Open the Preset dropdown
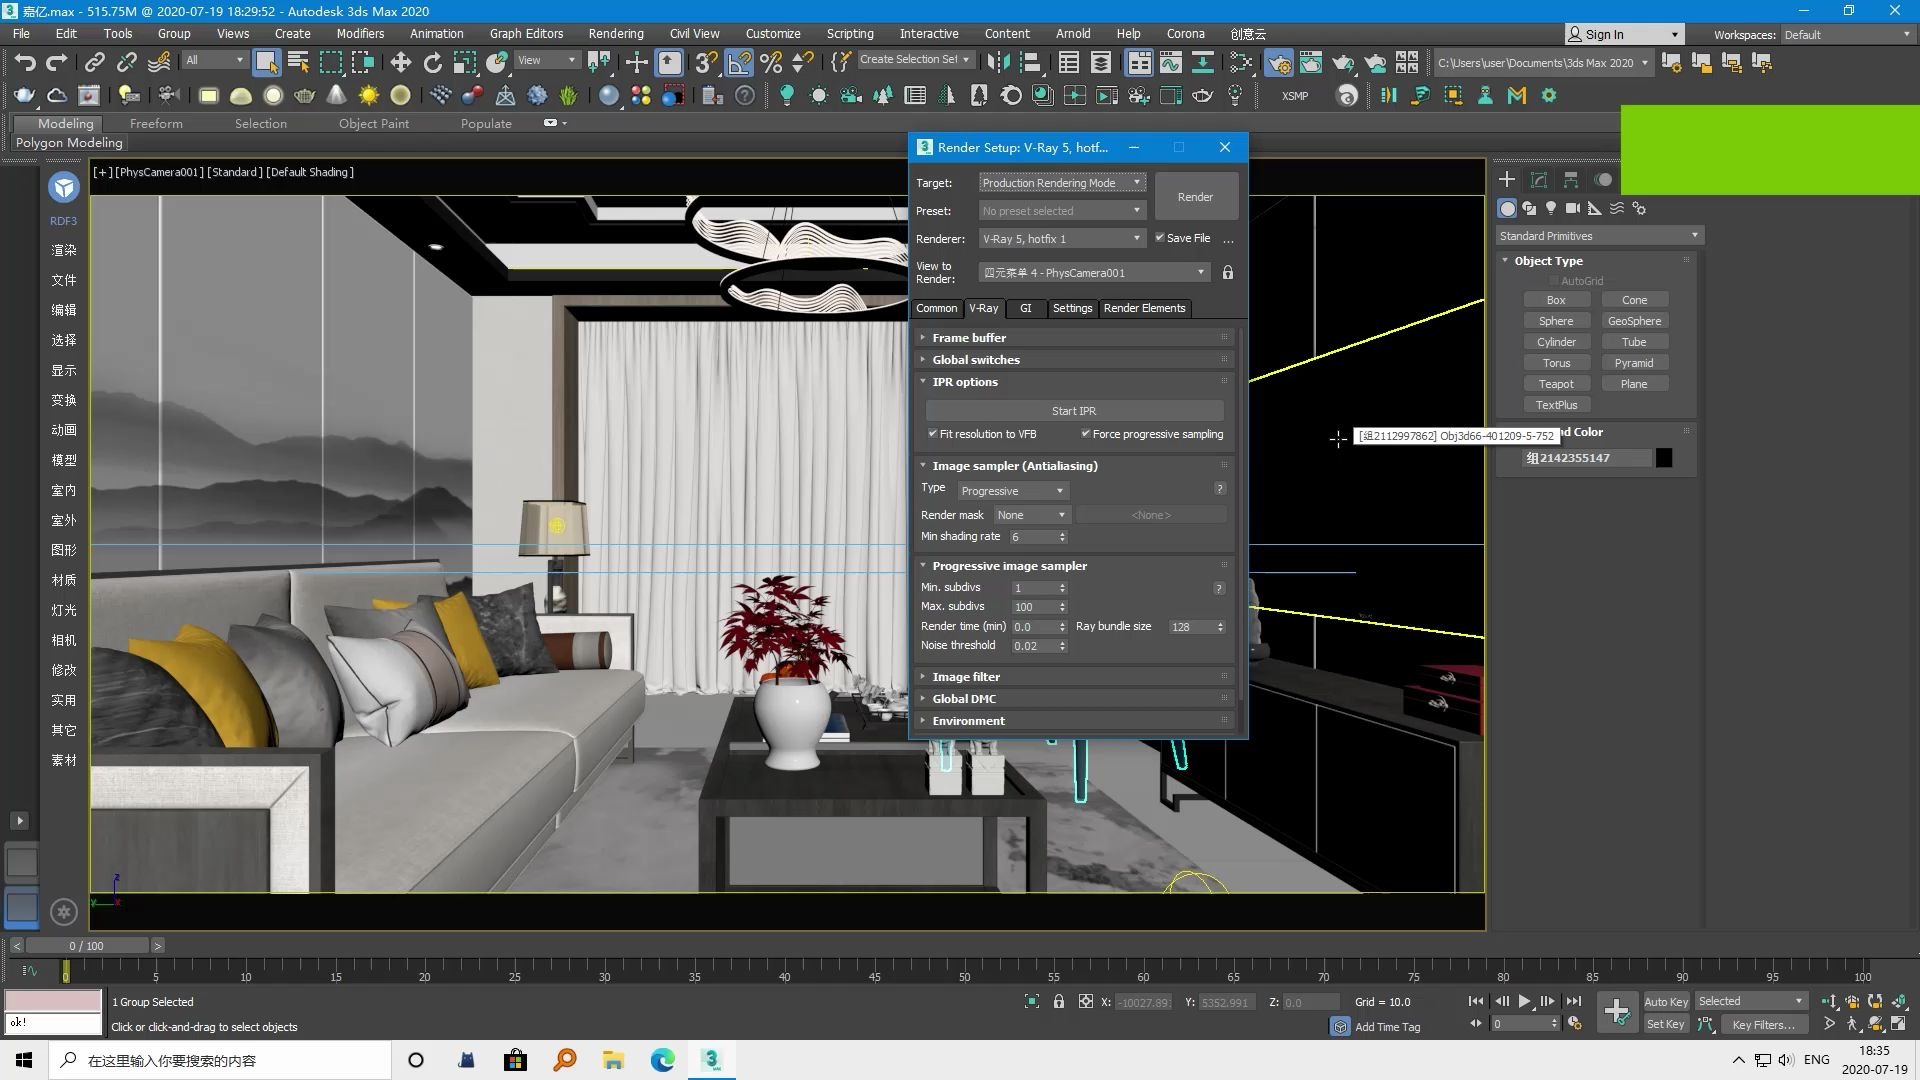The width and height of the screenshot is (1920, 1080). coord(1061,211)
